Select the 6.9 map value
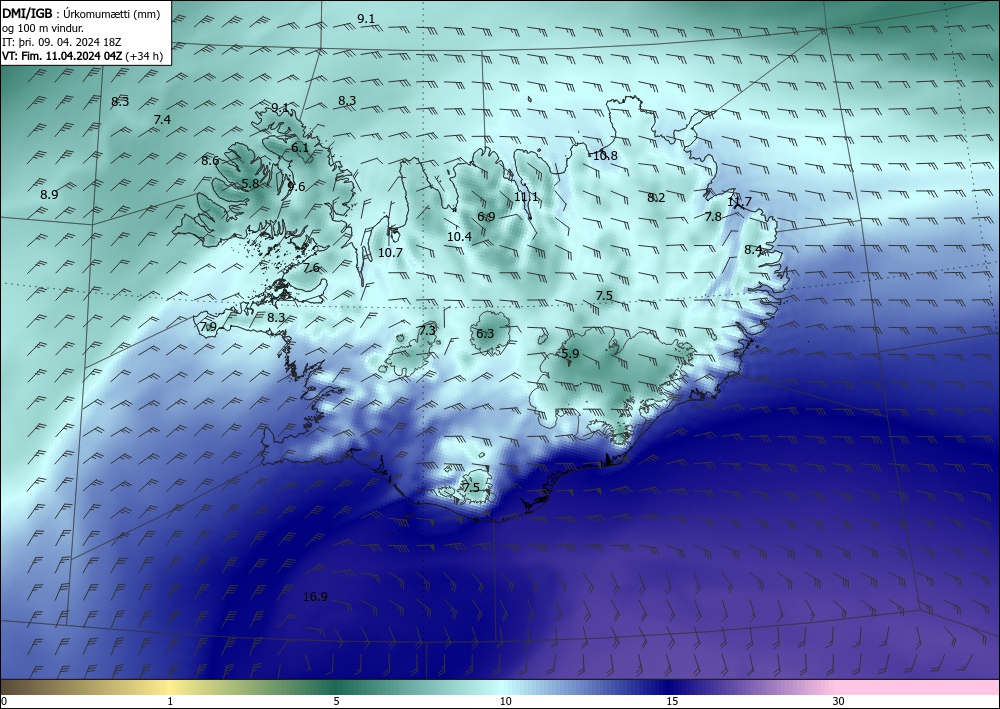The width and height of the screenshot is (1000, 709). pyautogui.click(x=486, y=217)
